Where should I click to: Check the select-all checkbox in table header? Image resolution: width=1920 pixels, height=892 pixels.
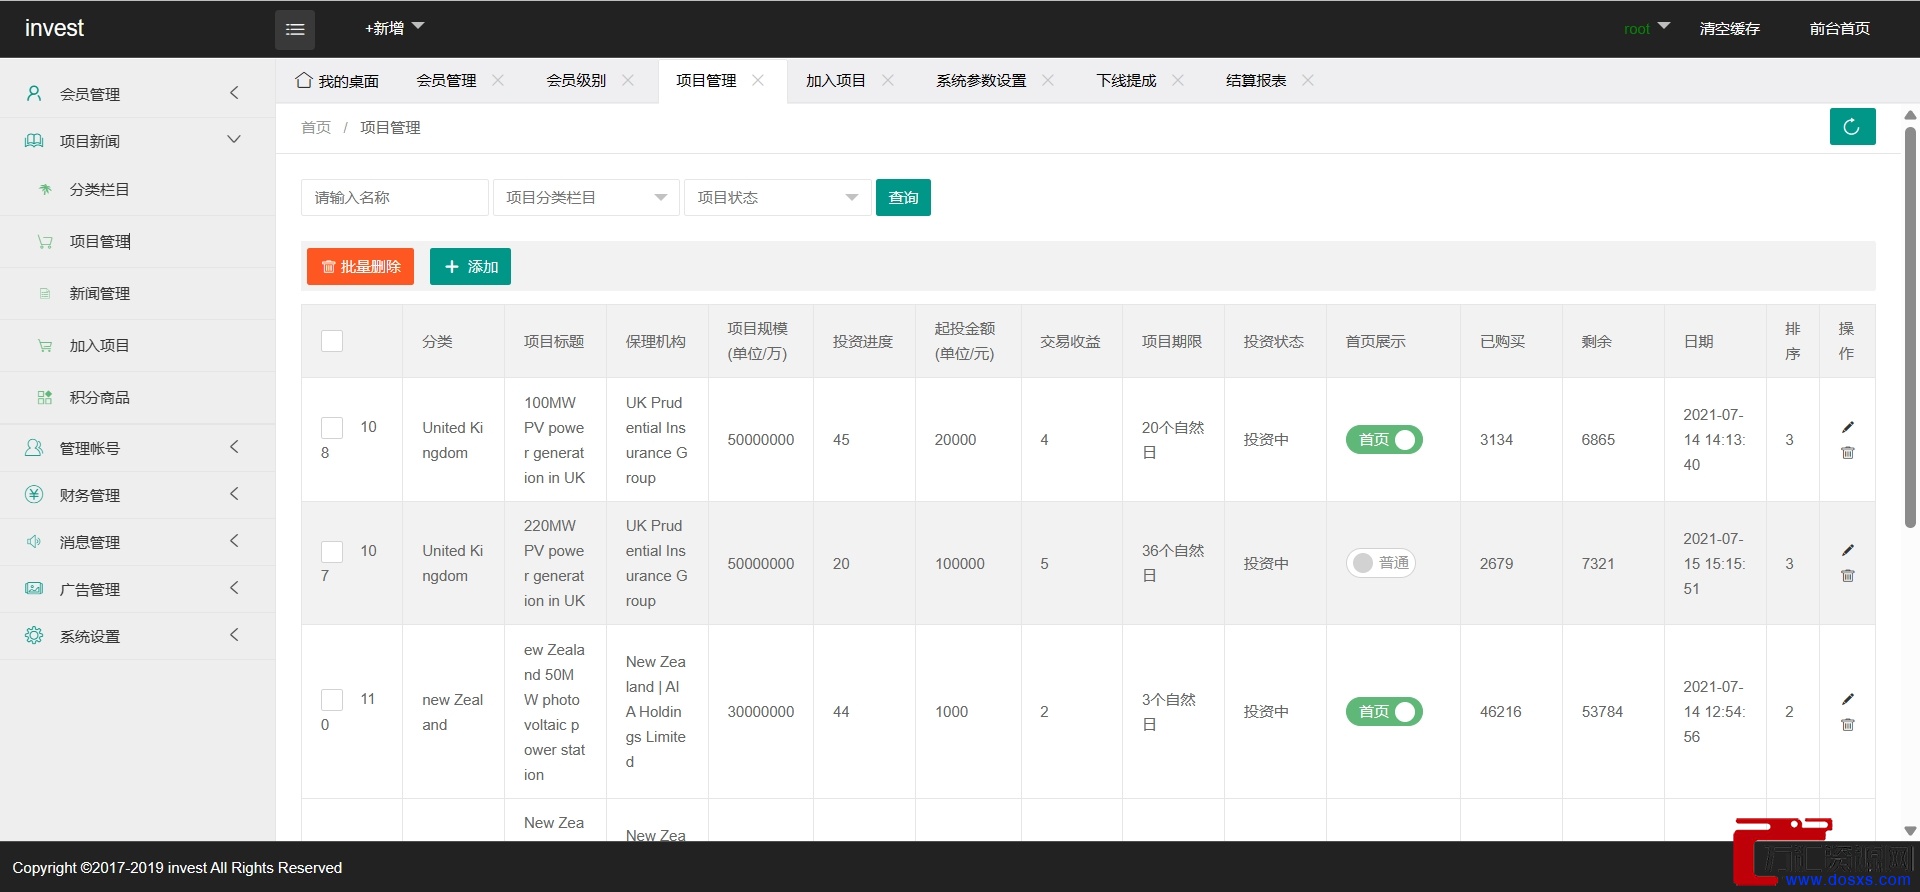click(x=332, y=341)
